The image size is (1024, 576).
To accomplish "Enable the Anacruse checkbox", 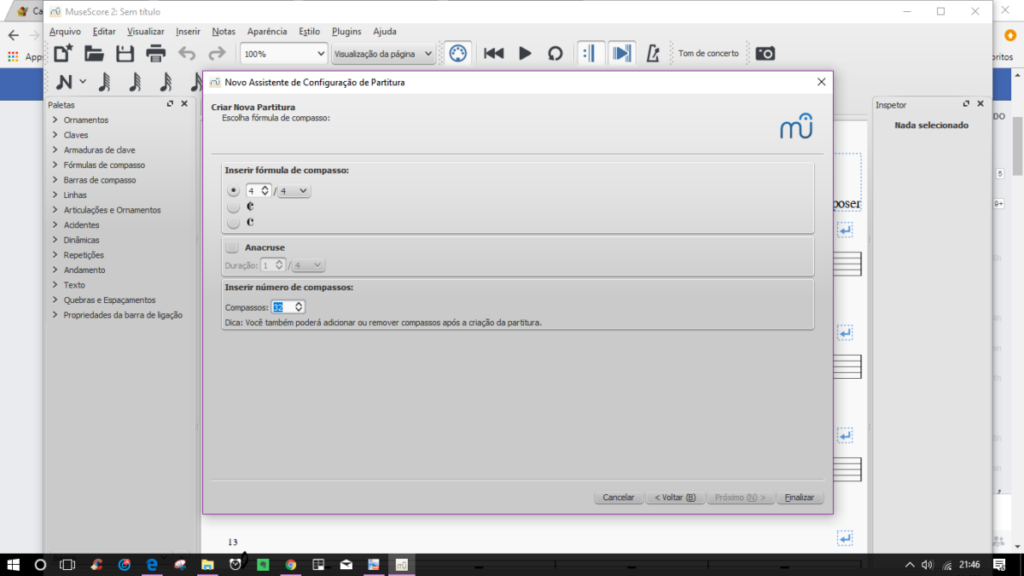I will pyautogui.click(x=232, y=247).
